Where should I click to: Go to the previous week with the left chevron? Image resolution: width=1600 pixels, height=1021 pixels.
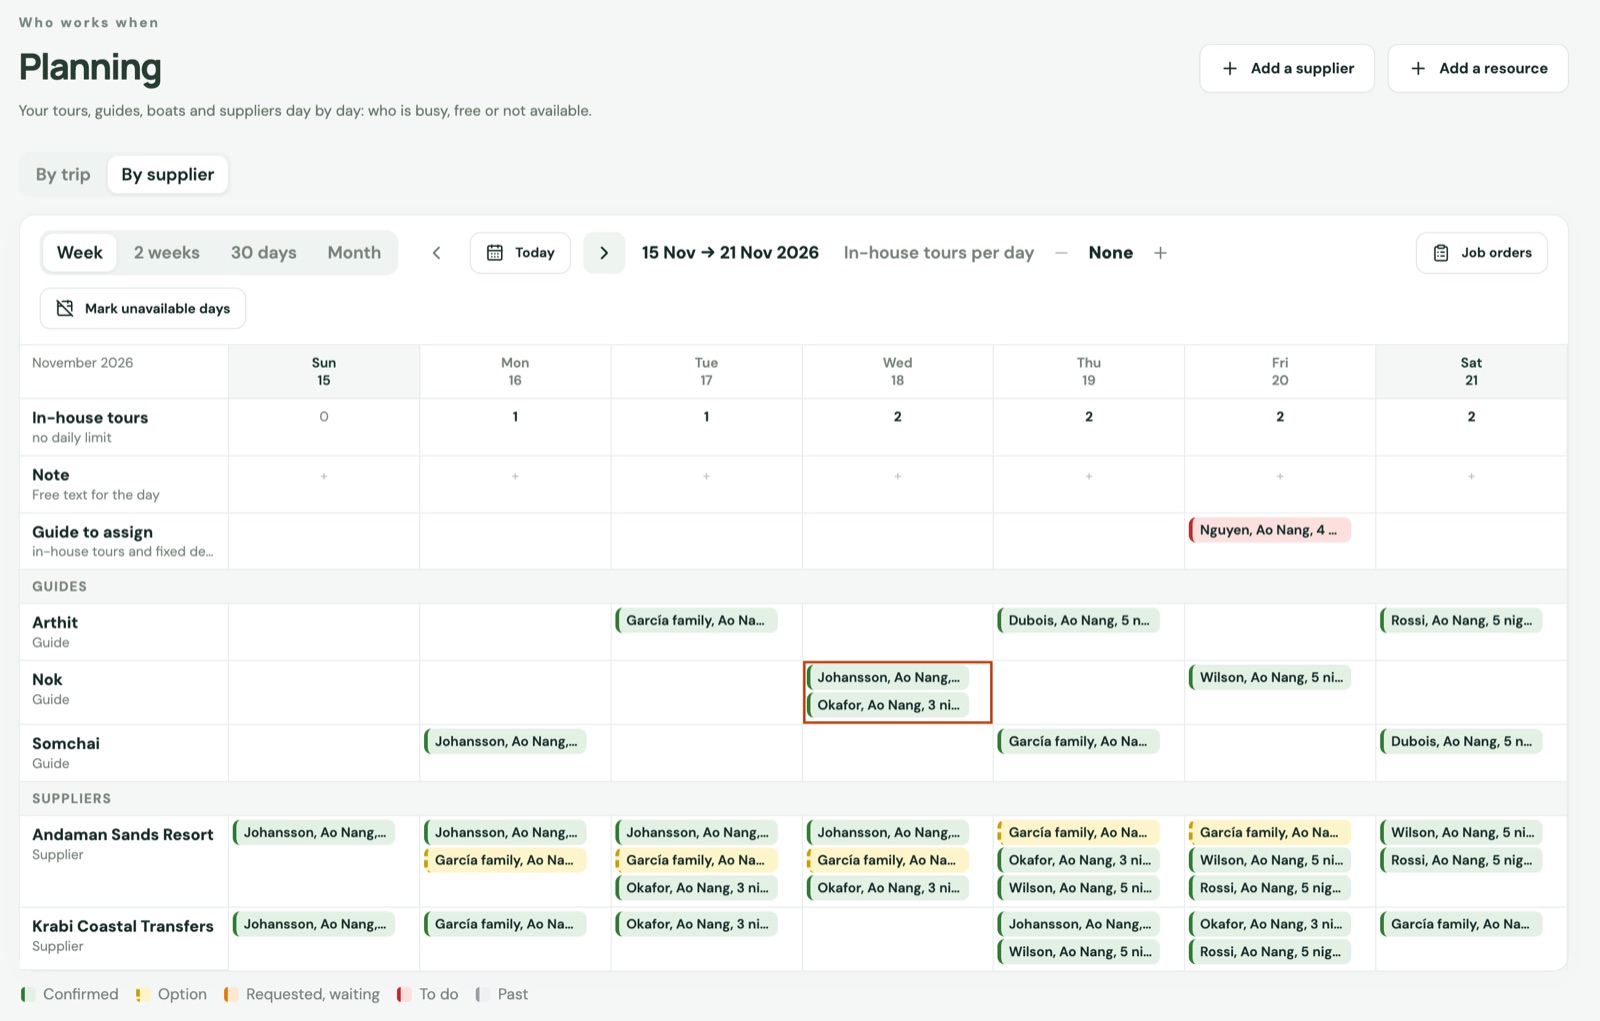[436, 253]
